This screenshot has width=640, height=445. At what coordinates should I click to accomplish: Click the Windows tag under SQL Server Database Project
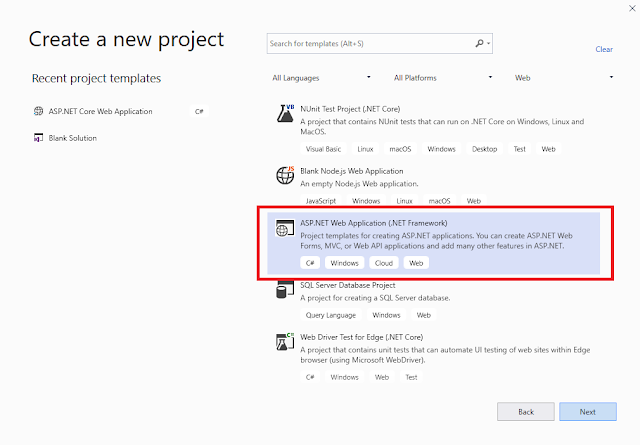click(386, 315)
